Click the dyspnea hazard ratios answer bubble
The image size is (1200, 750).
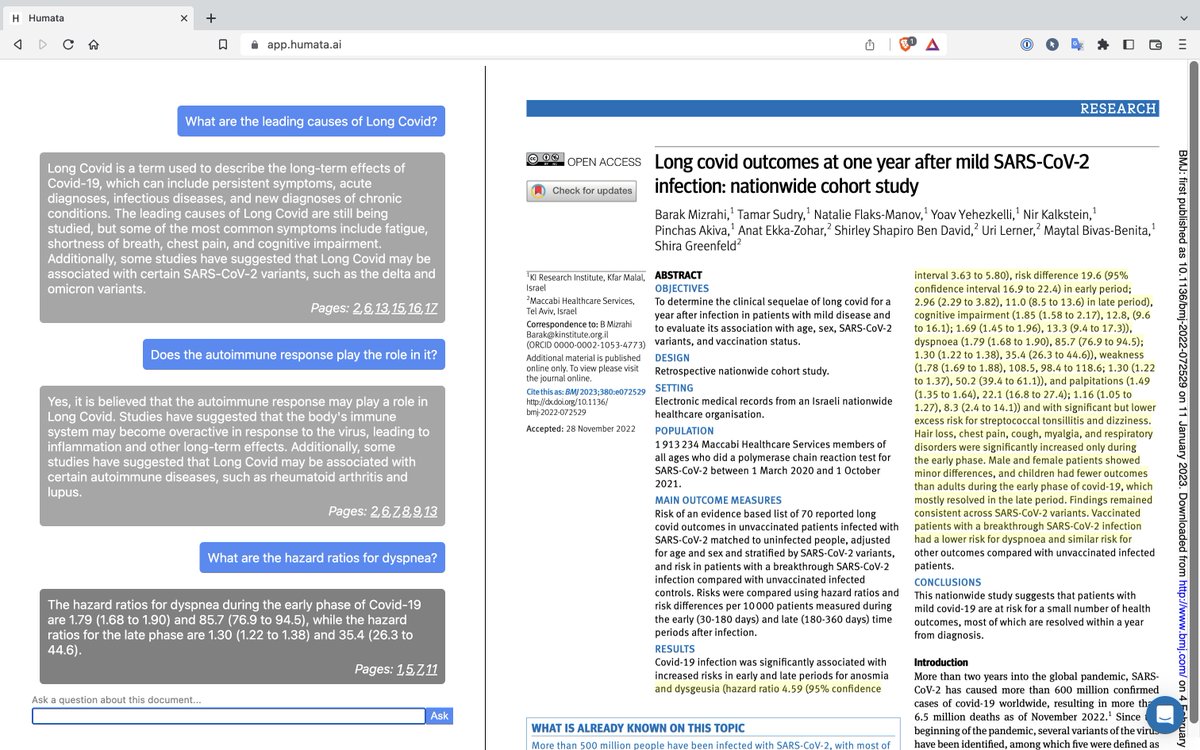[242, 635]
